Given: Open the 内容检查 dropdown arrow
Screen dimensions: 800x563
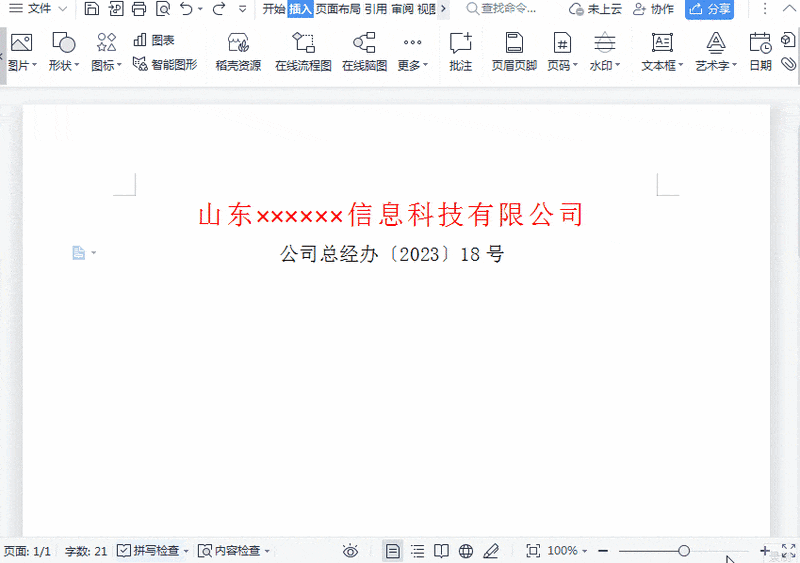Looking at the screenshot, I should pyautogui.click(x=267, y=551).
